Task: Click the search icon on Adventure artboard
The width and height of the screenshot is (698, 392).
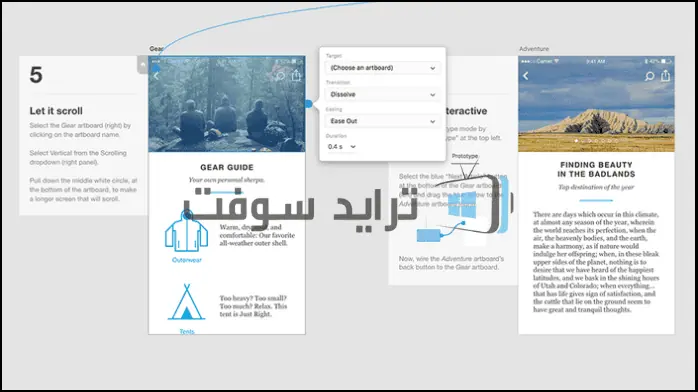Action: (649, 76)
